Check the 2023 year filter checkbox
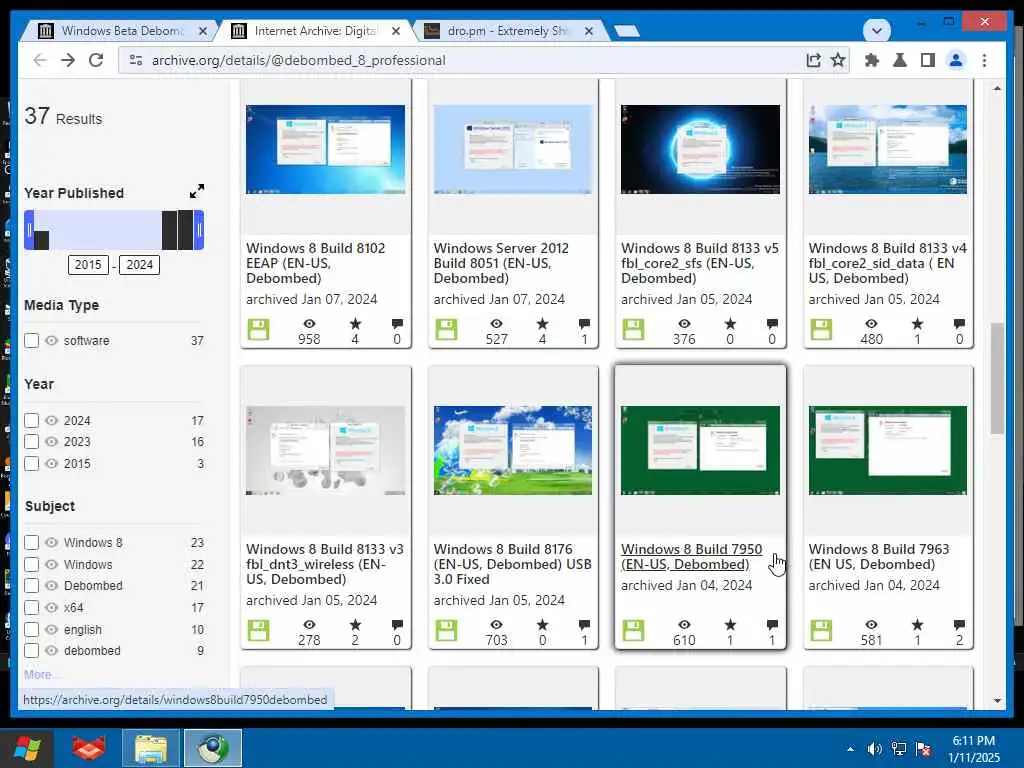1024x768 pixels. pos(31,441)
